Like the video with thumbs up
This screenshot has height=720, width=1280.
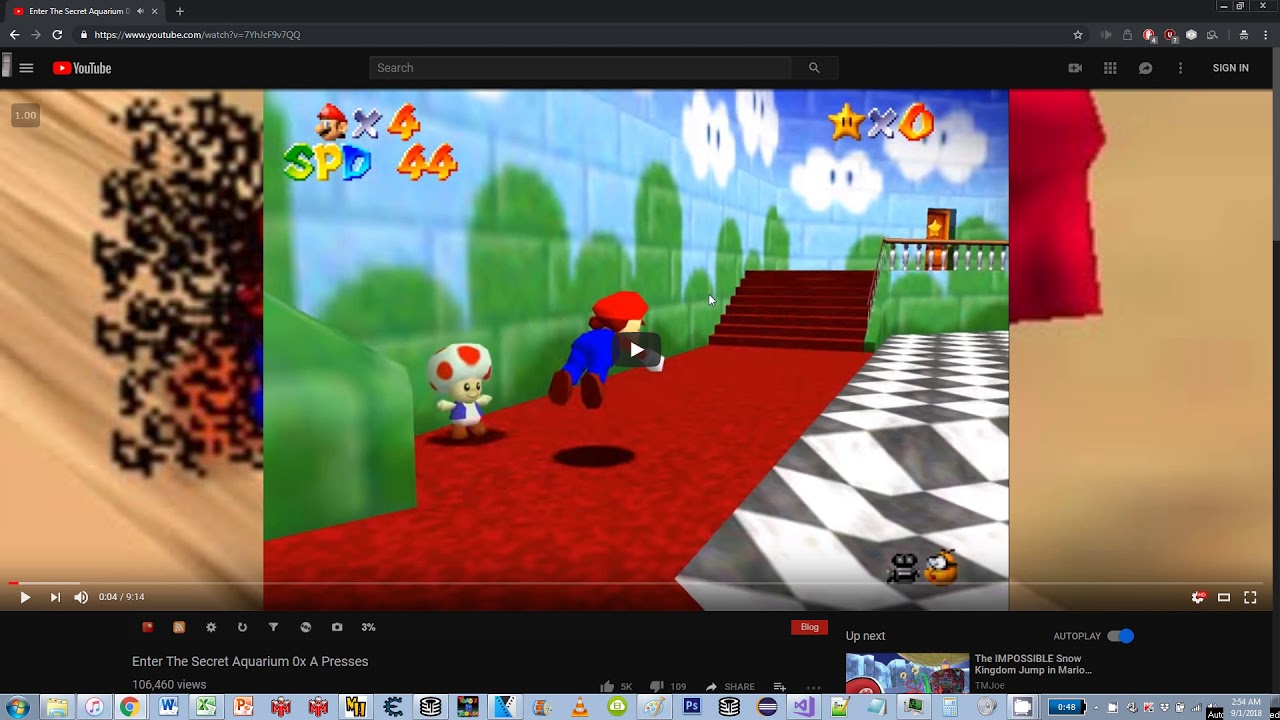coord(607,687)
